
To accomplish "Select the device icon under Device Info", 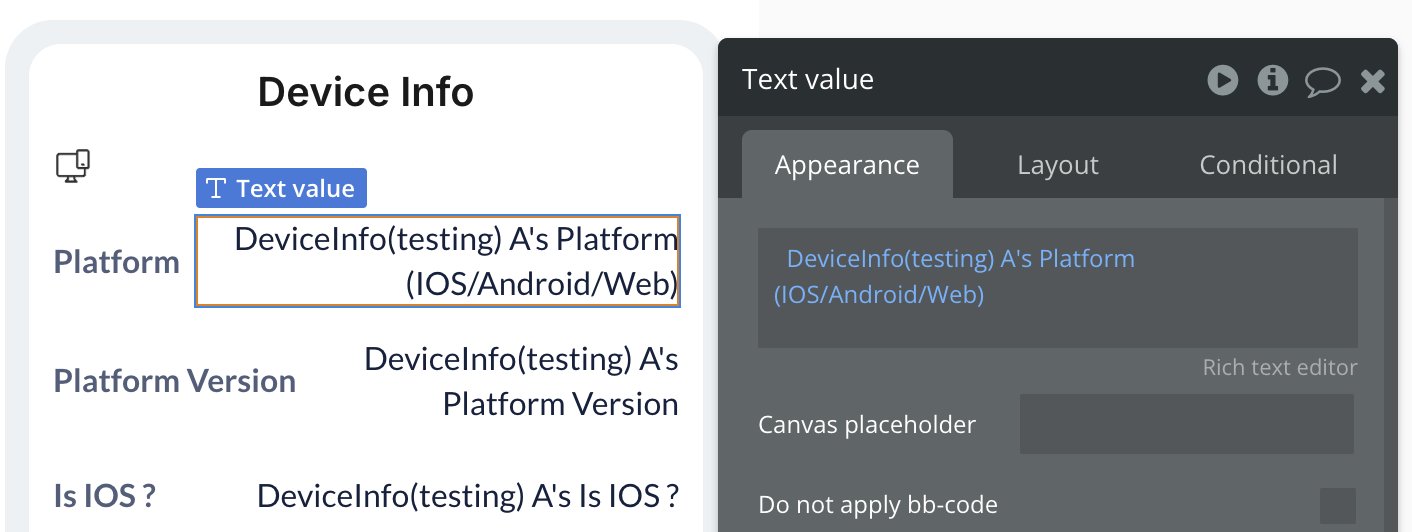I will click(x=72, y=166).
